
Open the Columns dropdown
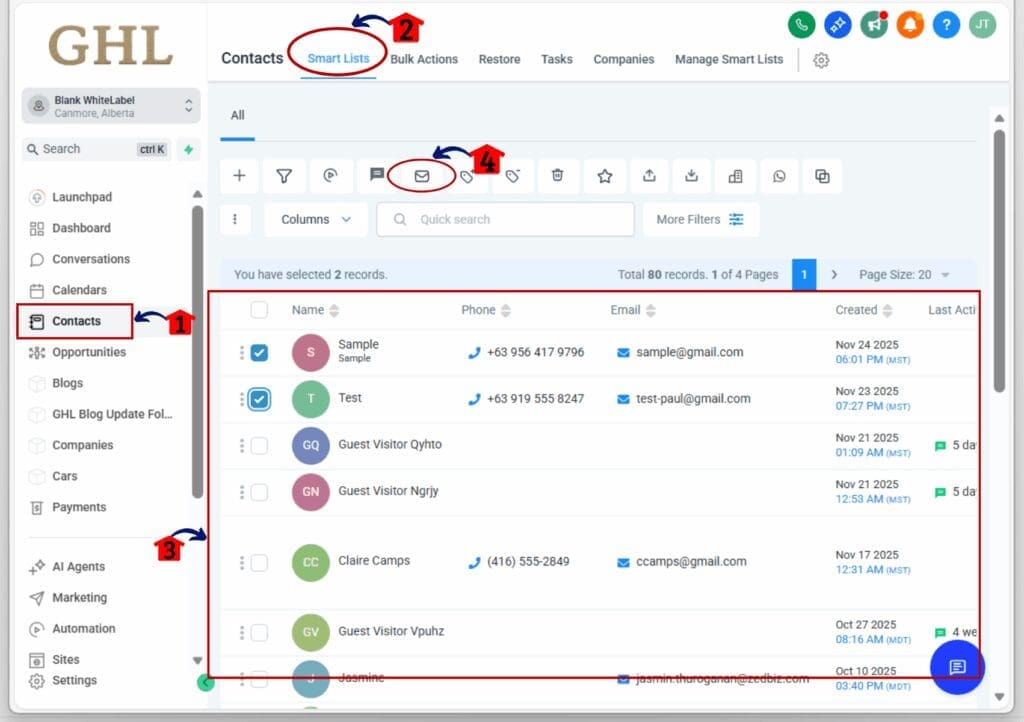(315, 219)
